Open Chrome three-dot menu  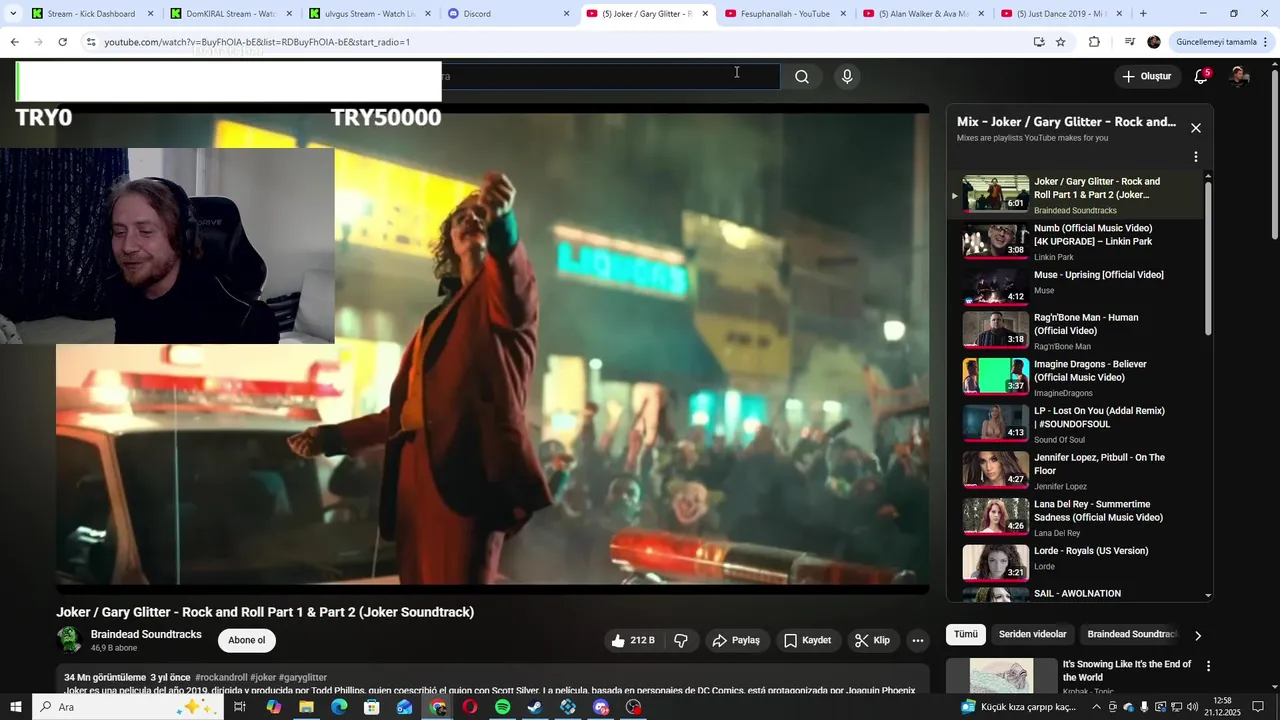(x=1267, y=42)
